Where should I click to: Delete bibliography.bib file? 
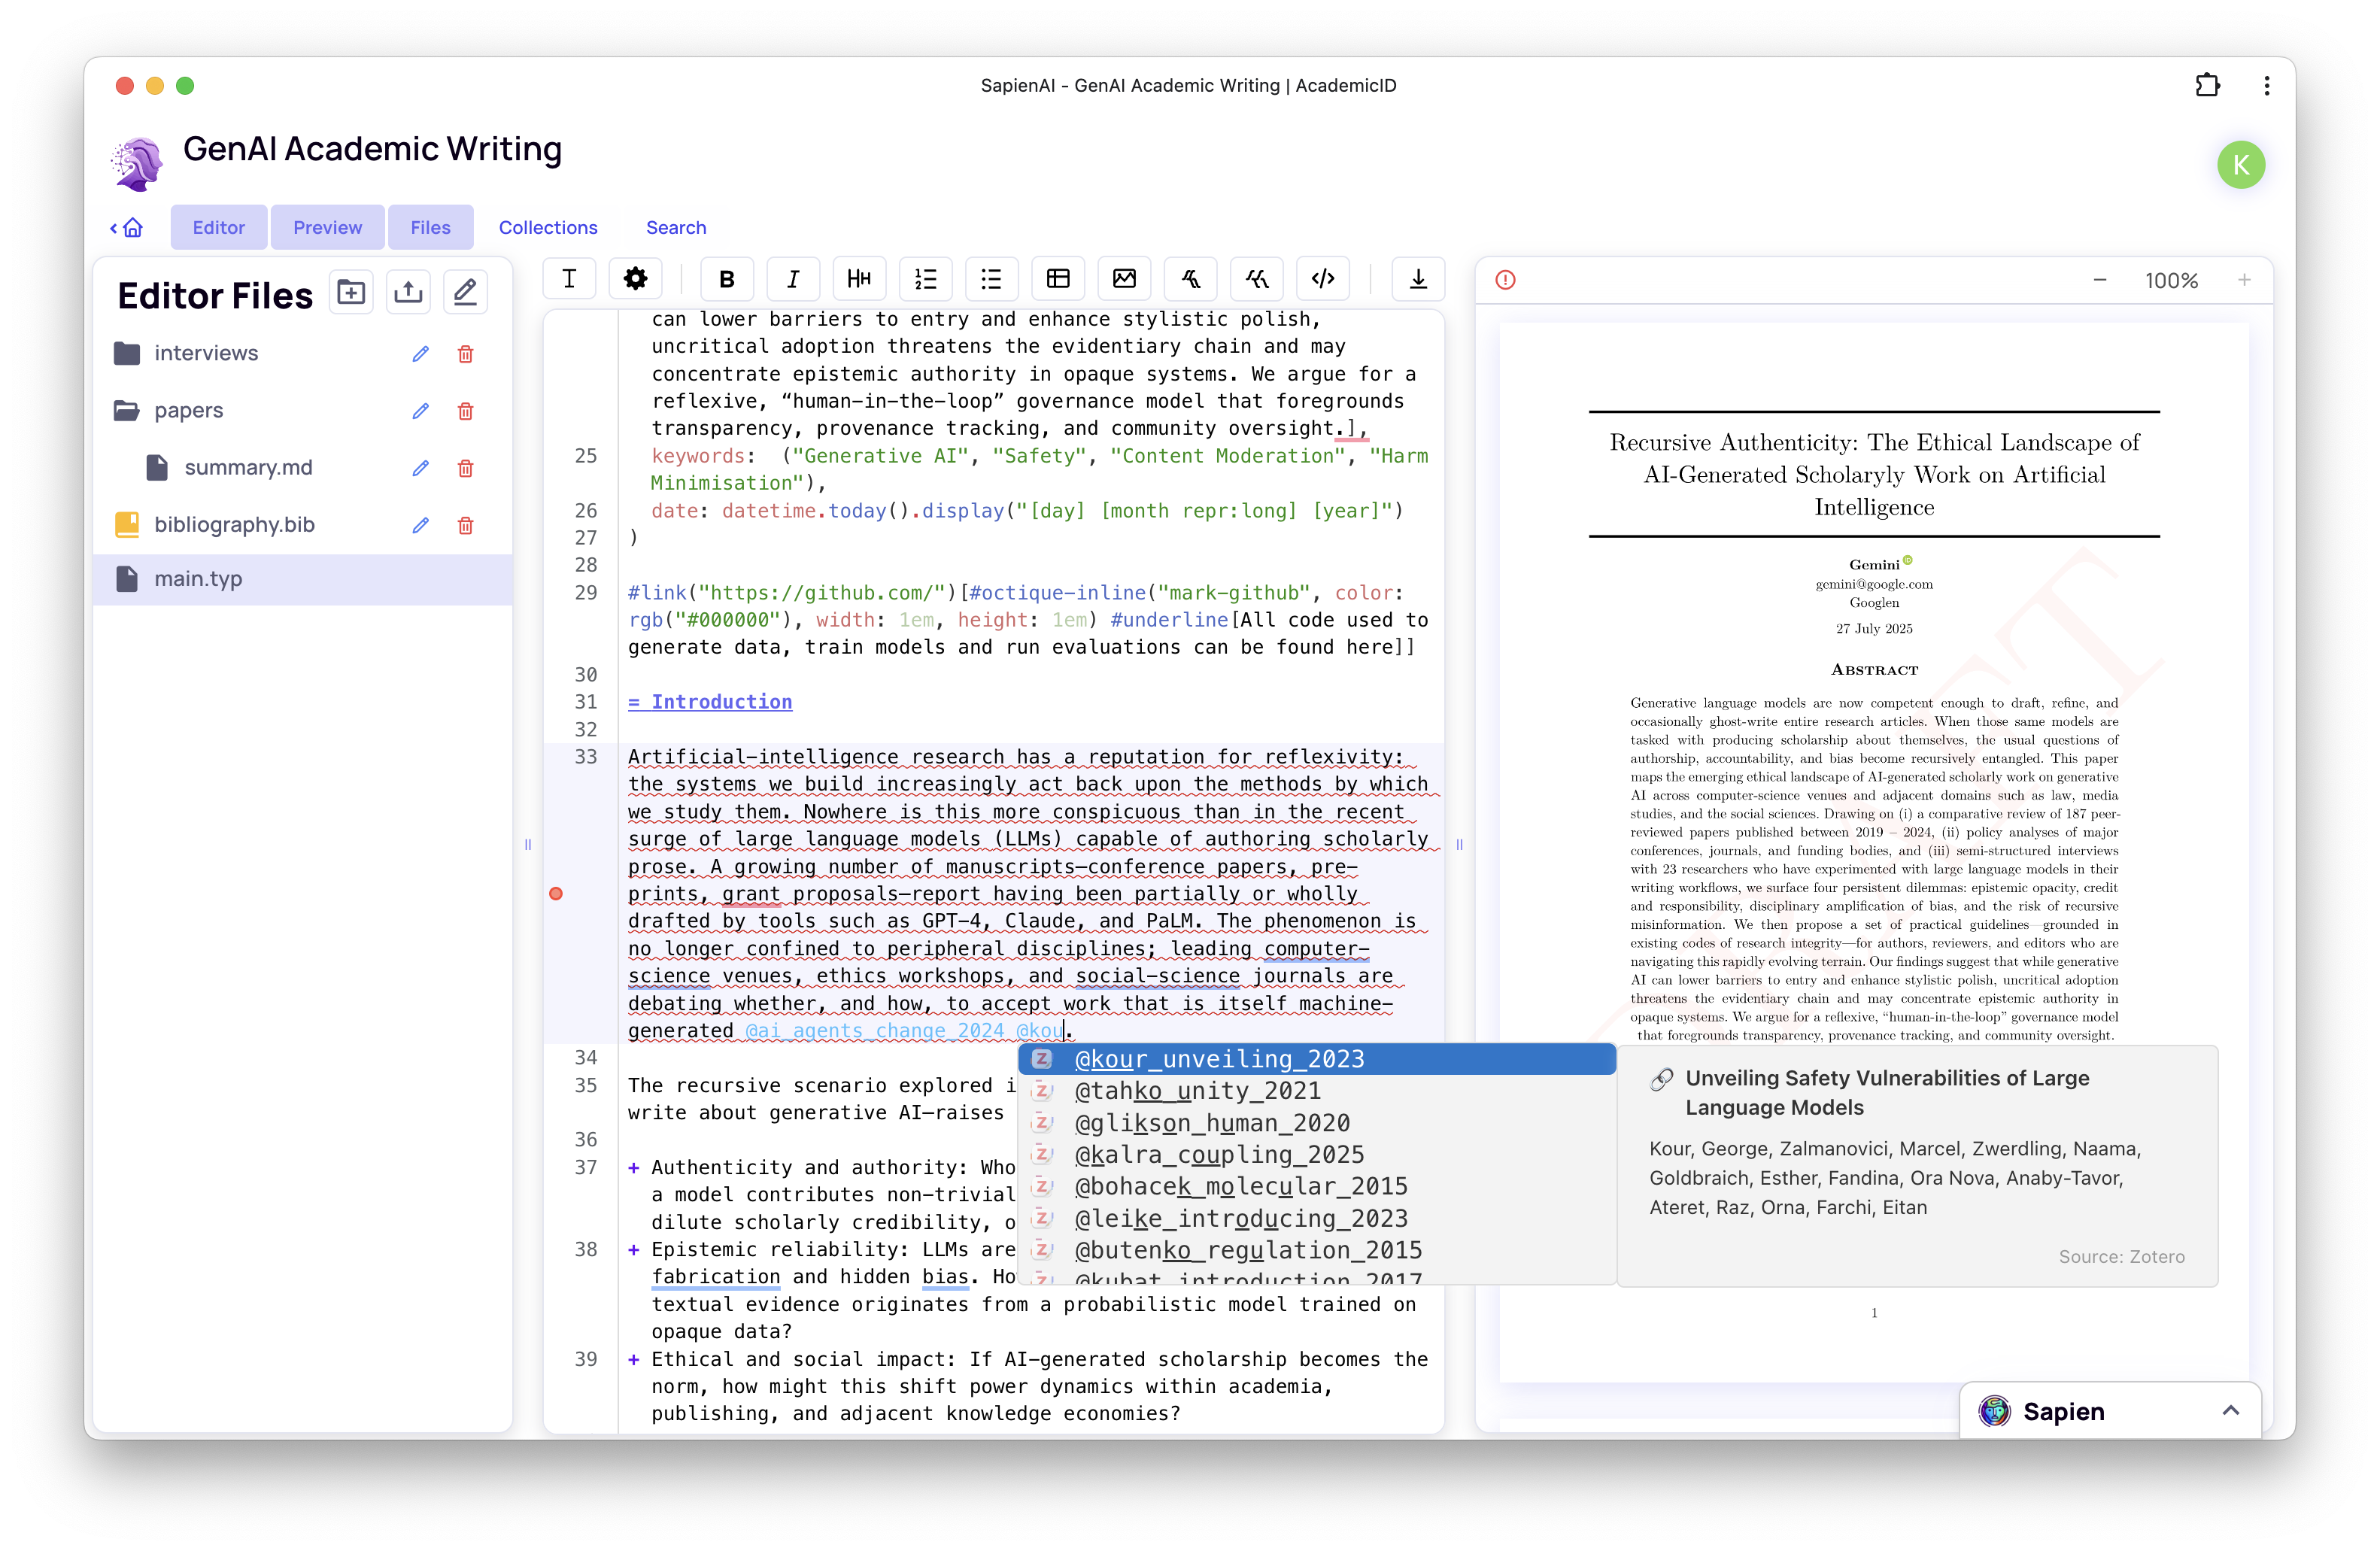(x=465, y=525)
